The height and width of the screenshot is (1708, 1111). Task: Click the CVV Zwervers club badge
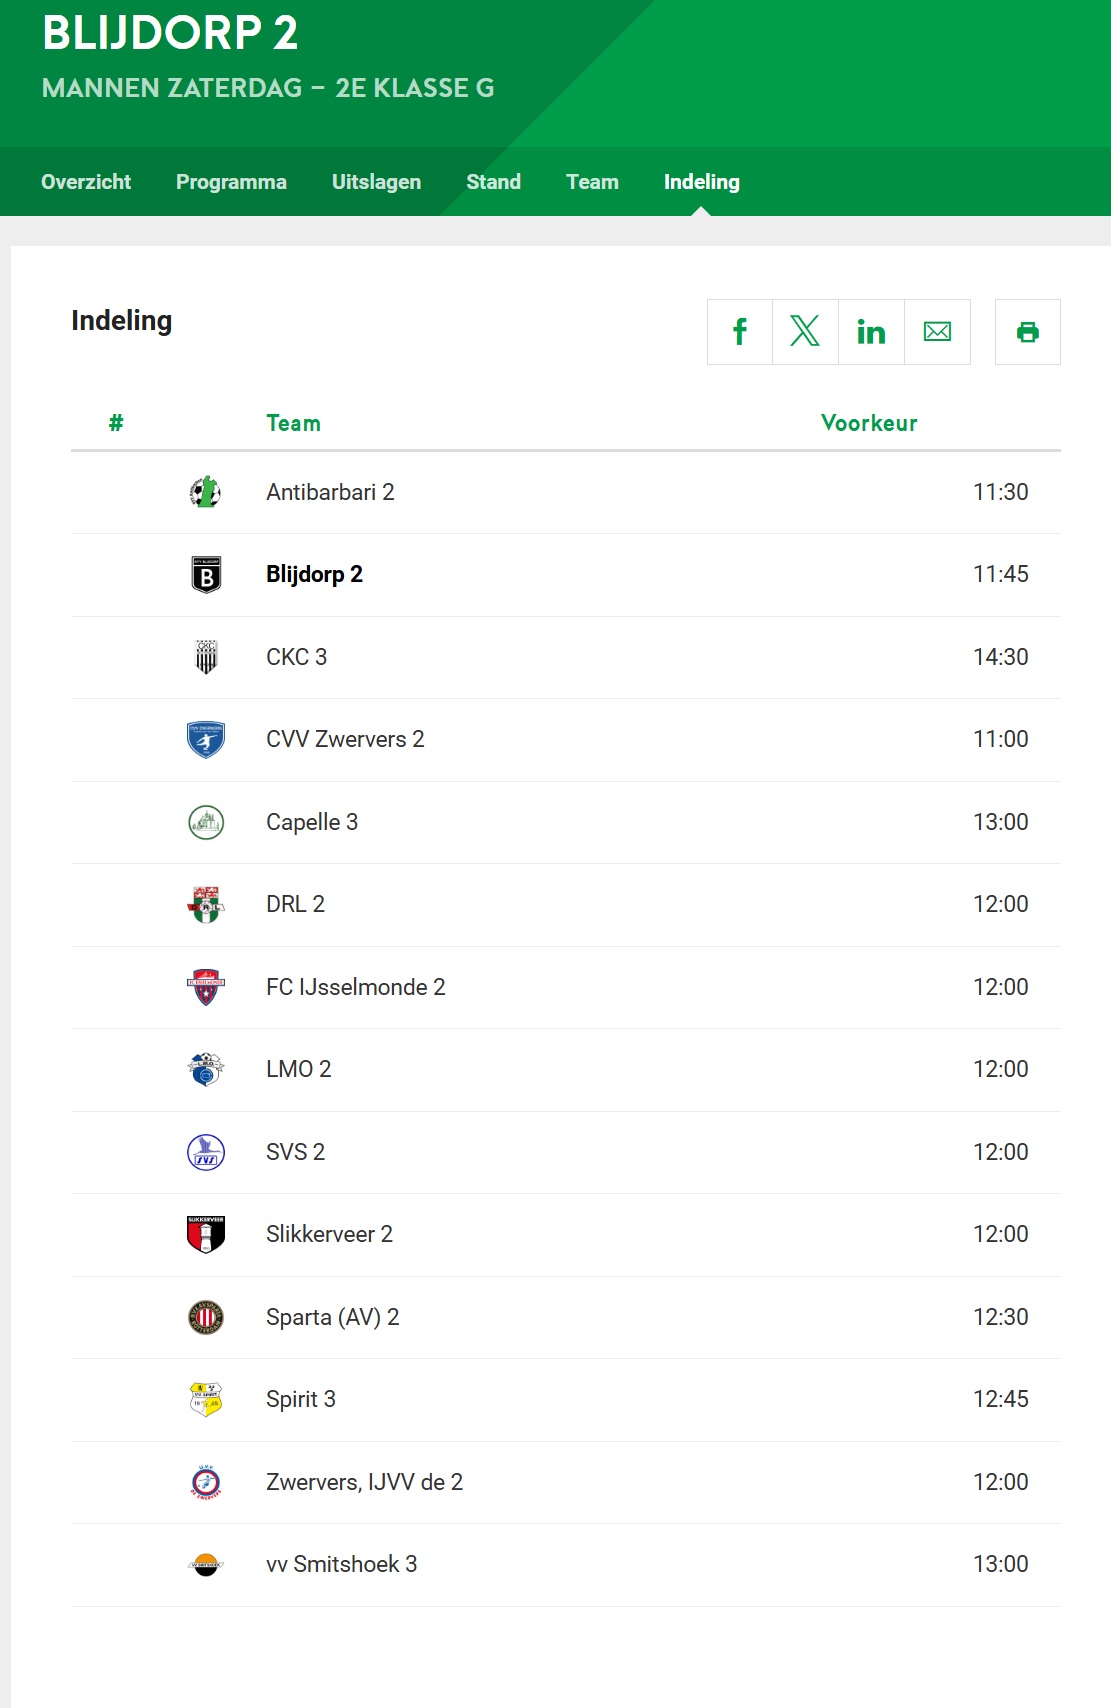pos(206,740)
